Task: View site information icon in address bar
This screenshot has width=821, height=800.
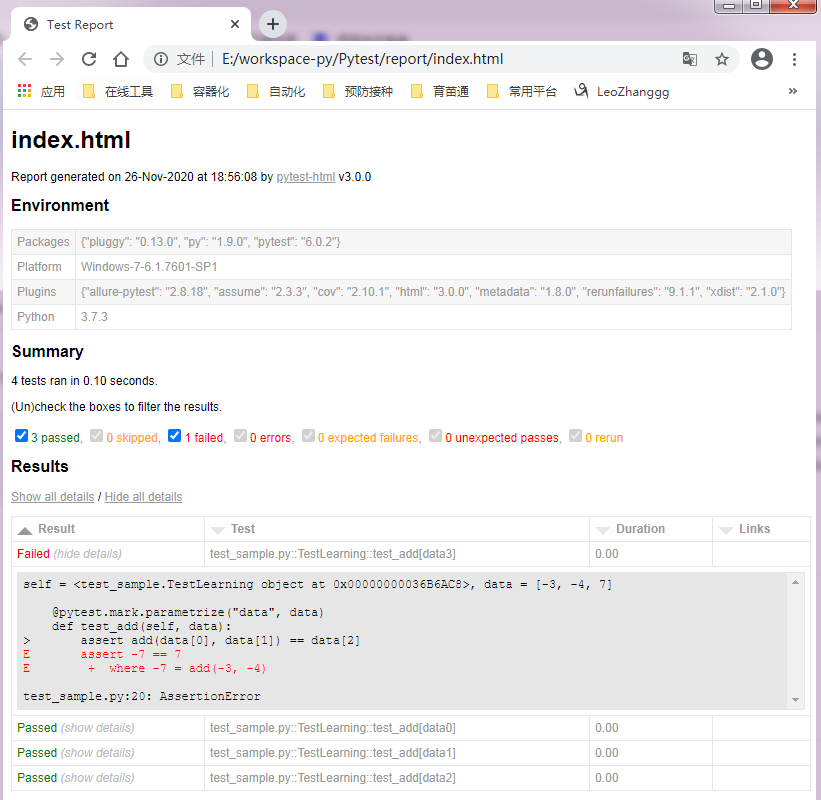Action: coord(161,59)
